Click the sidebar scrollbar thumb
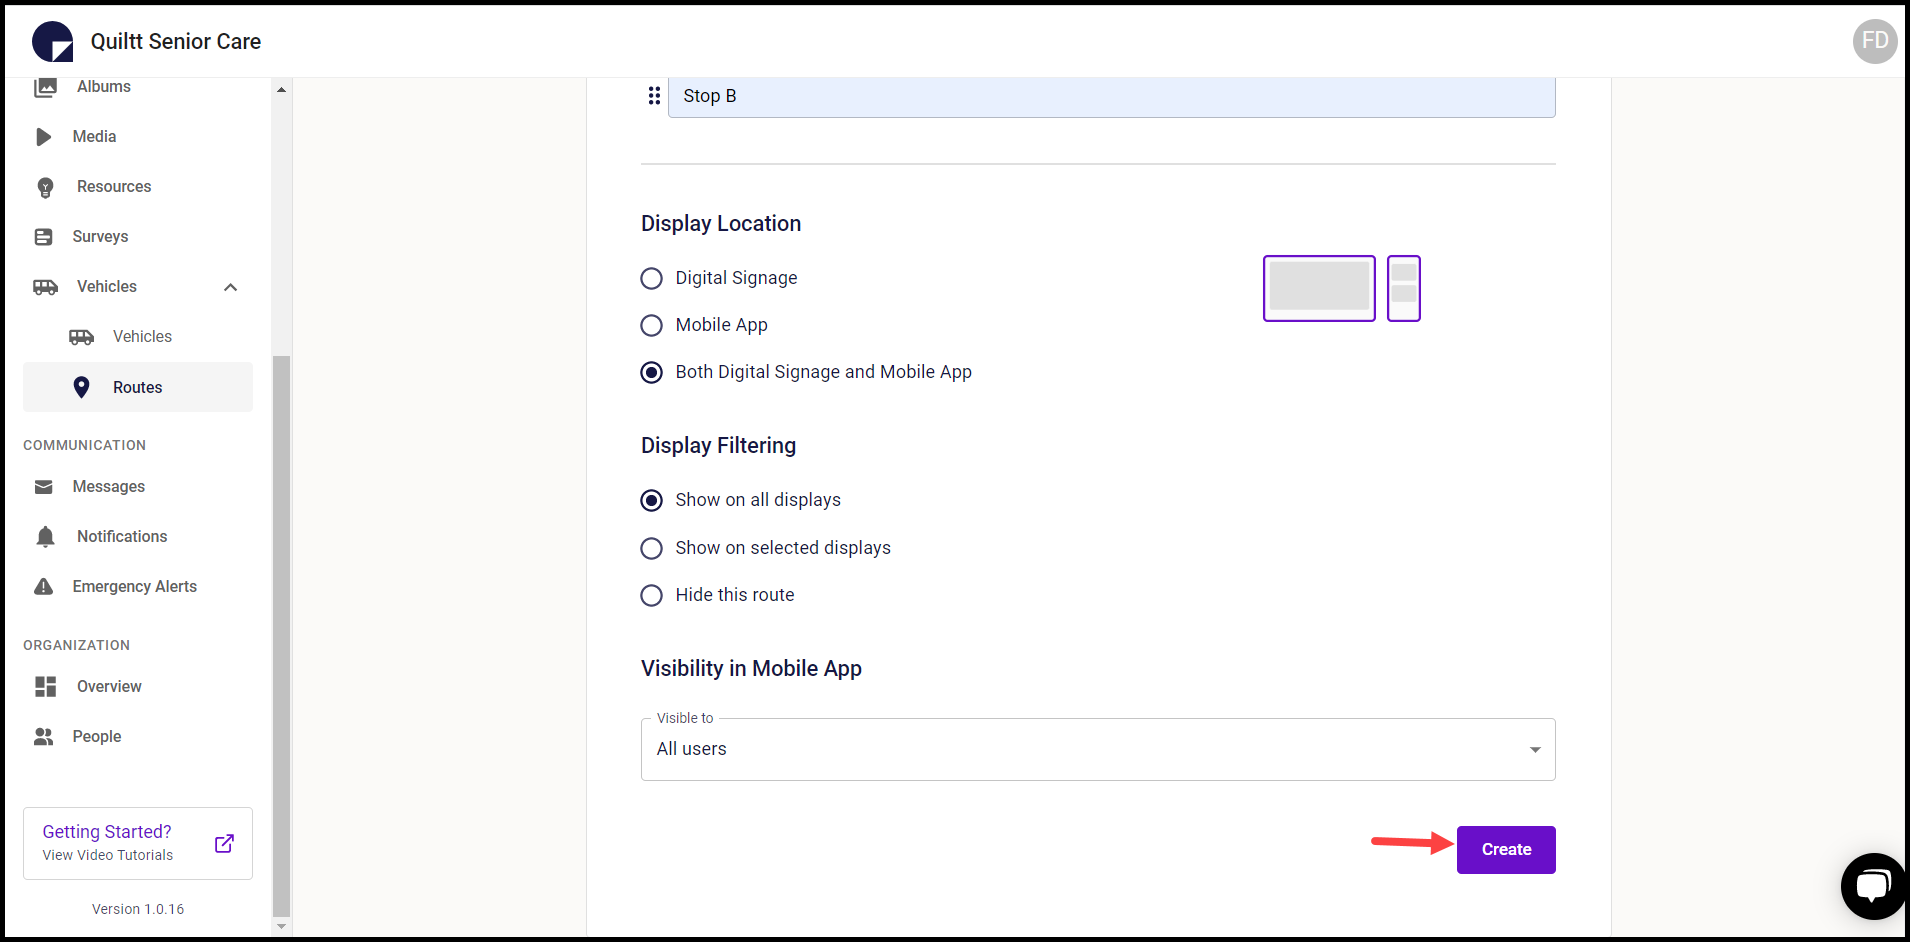The width and height of the screenshot is (1910, 942). tap(282, 635)
